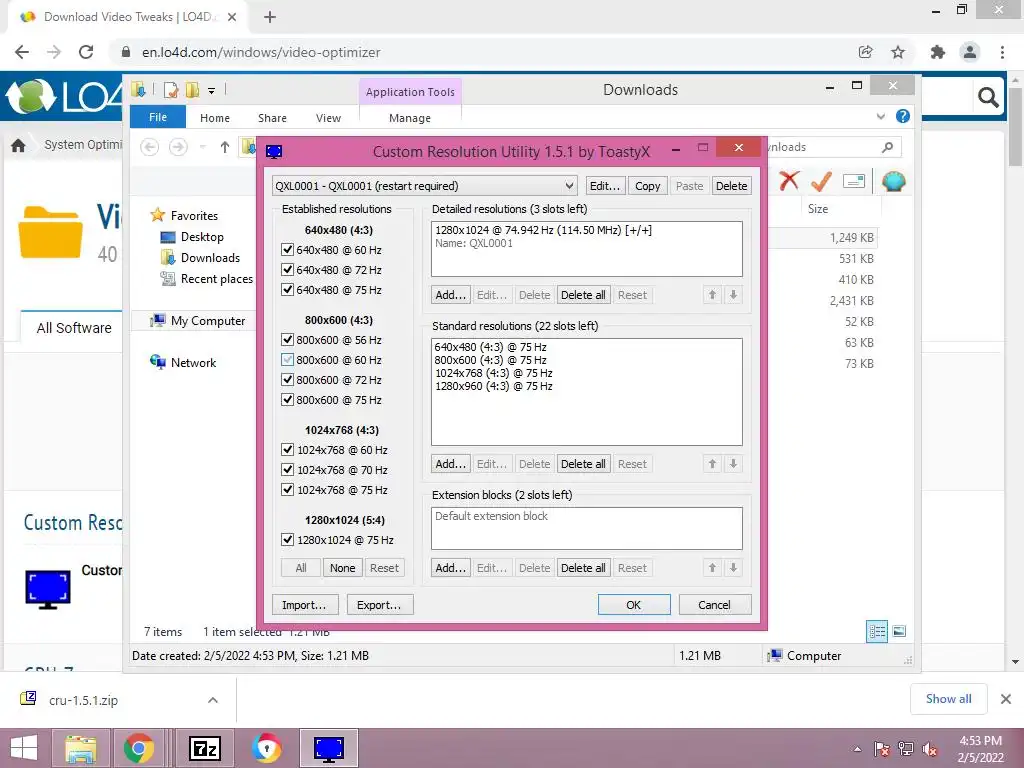Viewport: 1024px width, 768px height.
Task: Uncheck 640x480 @ 72 Hz
Action: coord(287,270)
